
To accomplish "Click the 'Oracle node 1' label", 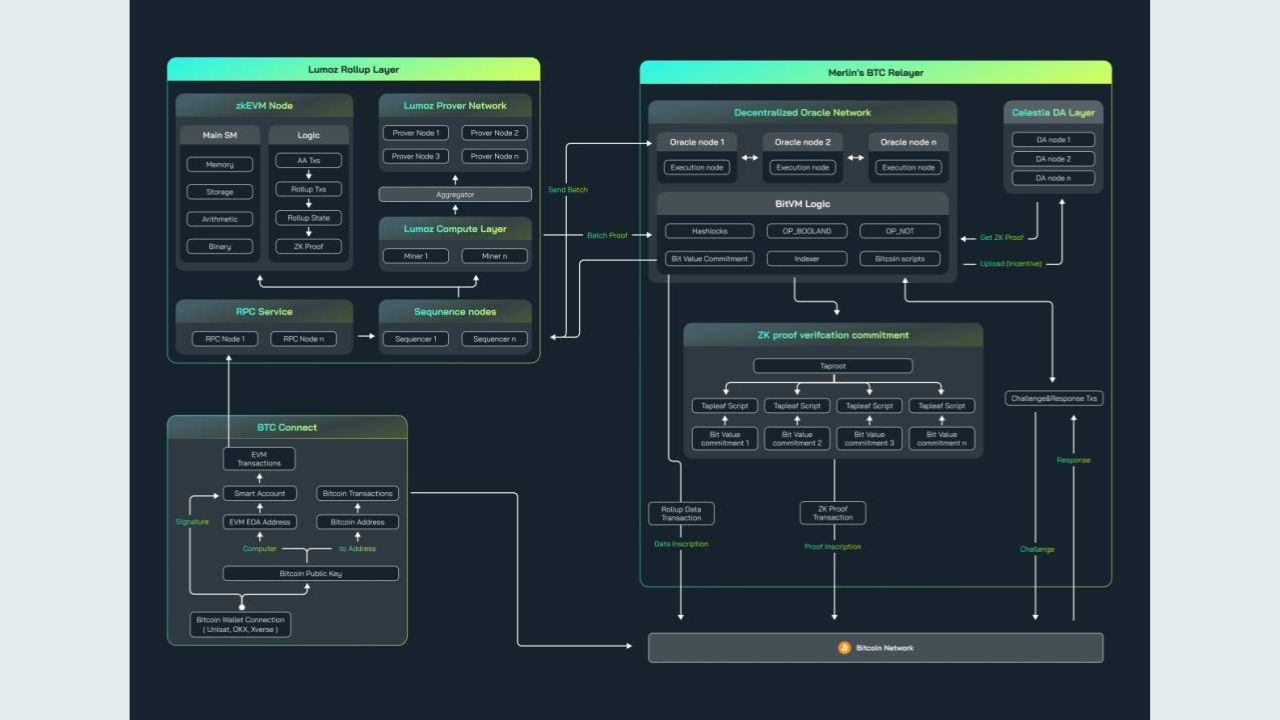I will coord(697,142).
